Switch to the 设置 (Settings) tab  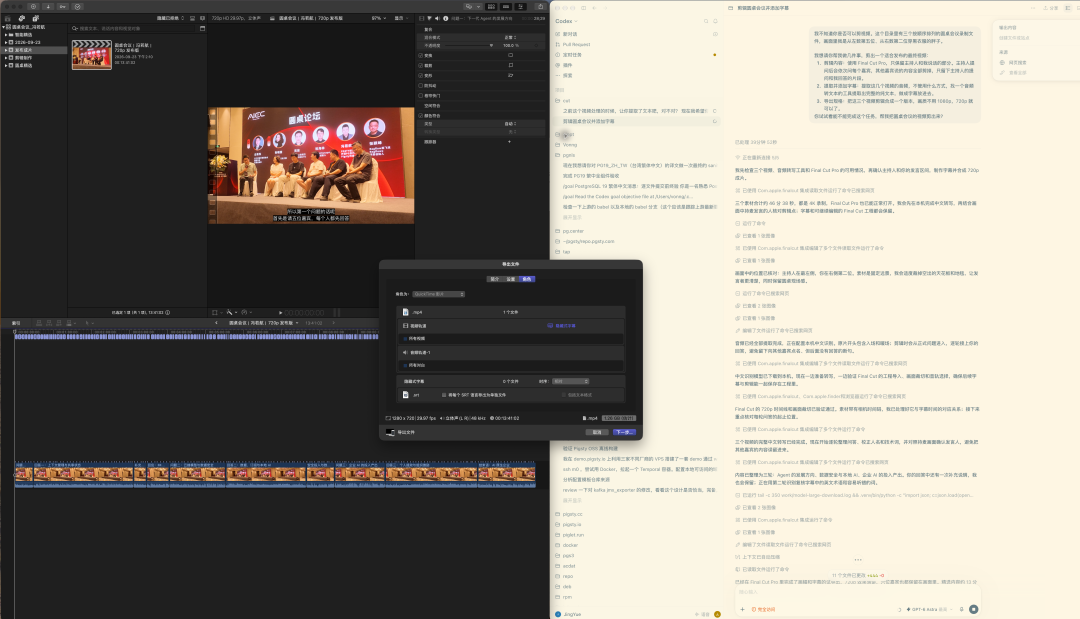point(511,279)
